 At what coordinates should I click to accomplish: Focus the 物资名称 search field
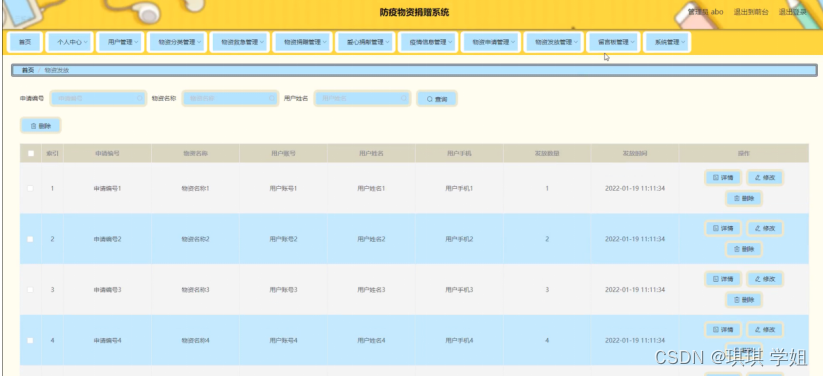coord(230,99)
